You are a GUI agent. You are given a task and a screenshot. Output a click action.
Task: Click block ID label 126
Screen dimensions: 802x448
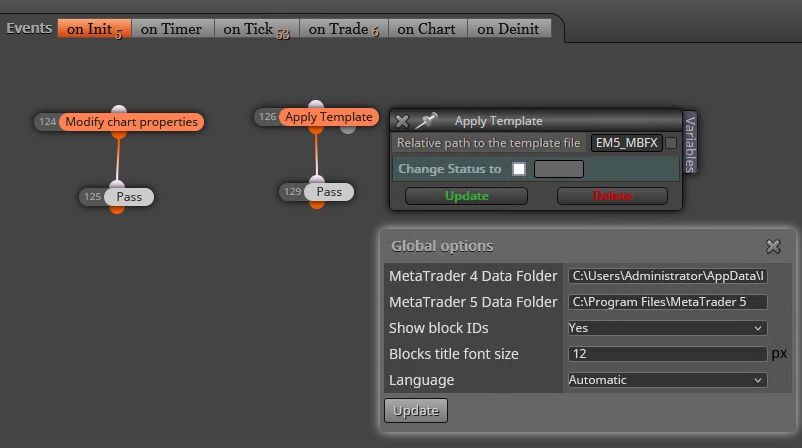coord(267,117)
